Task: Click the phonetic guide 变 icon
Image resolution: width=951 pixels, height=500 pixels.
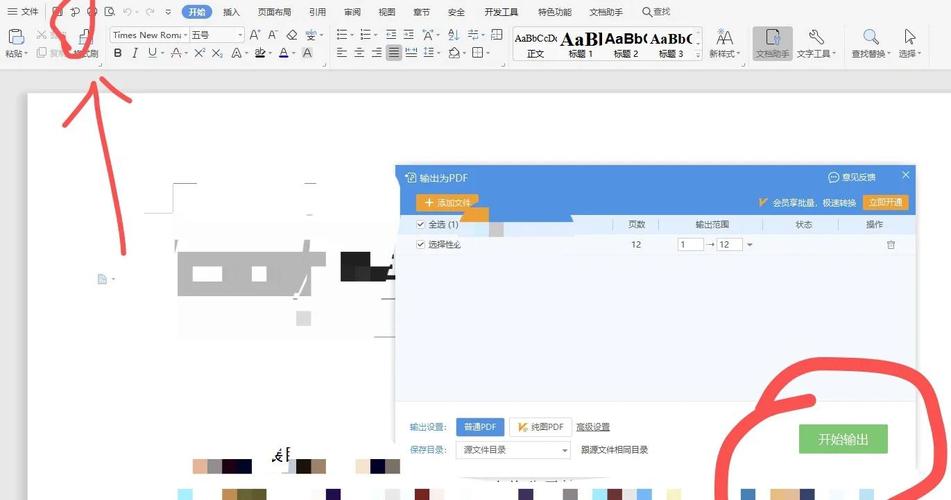Action: click(x=311, y=35)
